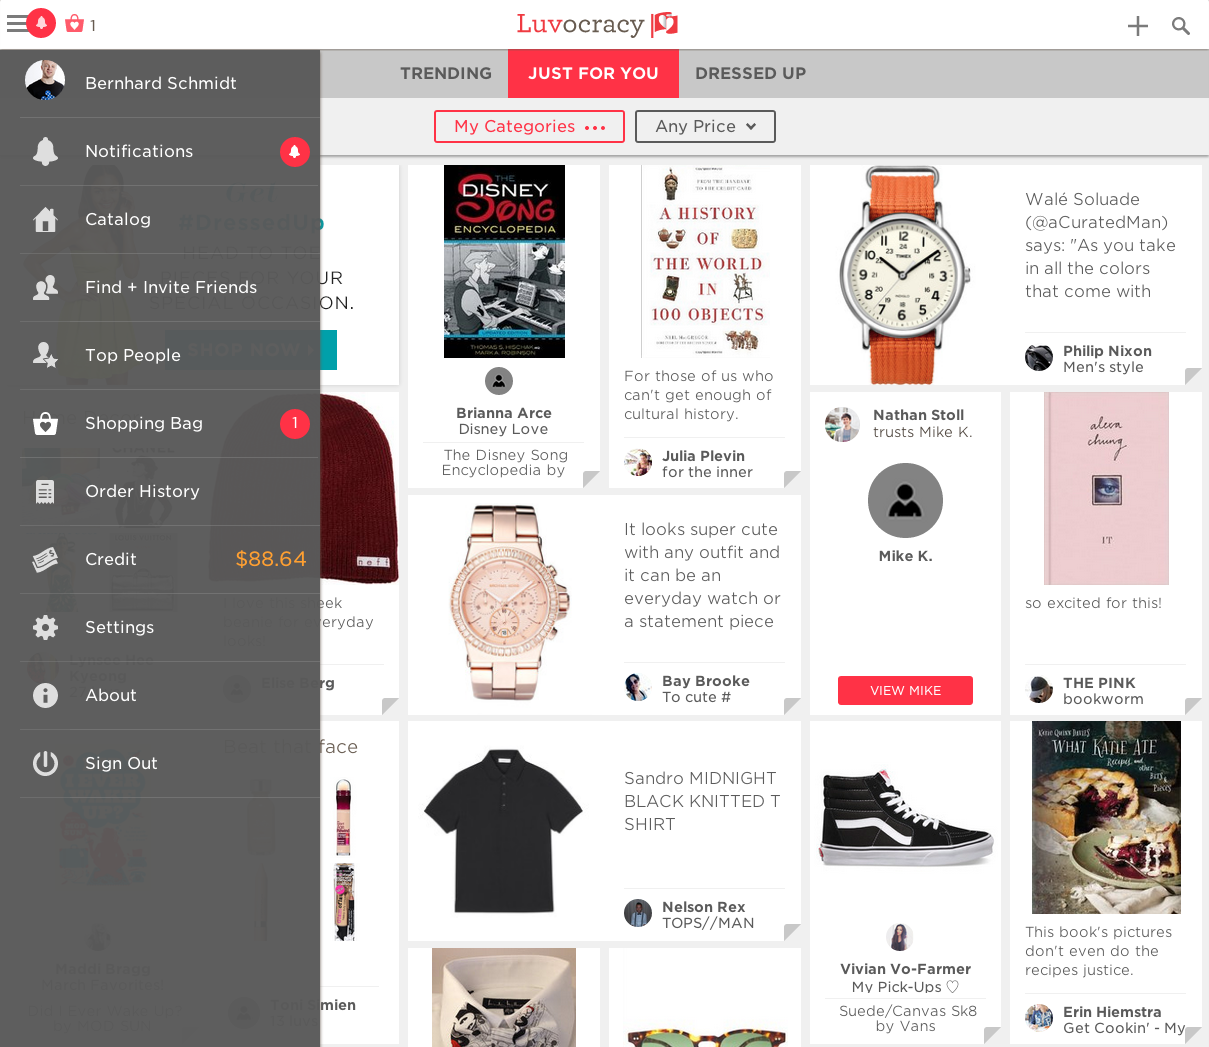Click the Settings gear icon

(45, 627)
